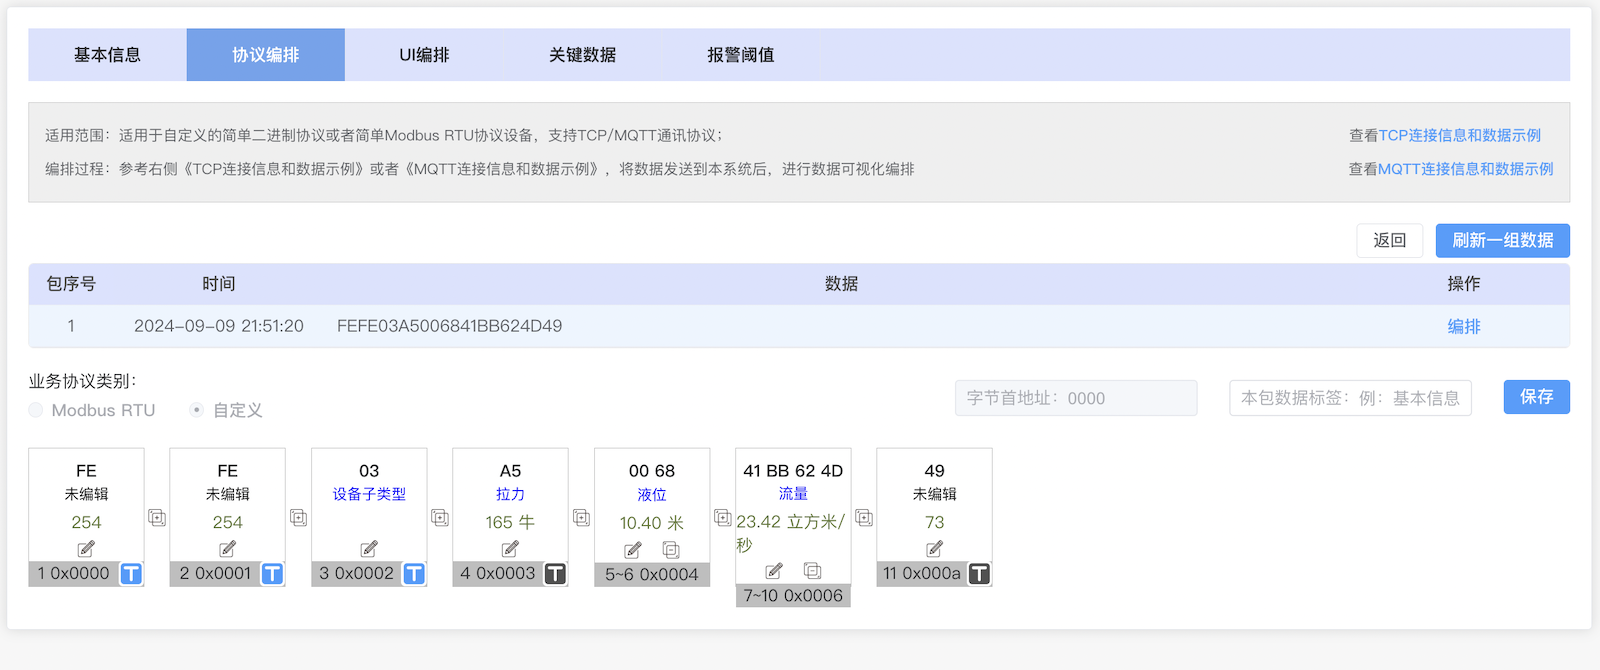This screenshot has height=670, width=1600.
Task: Click blue T icon on 2 0x0001
Action: pos(272,574)
